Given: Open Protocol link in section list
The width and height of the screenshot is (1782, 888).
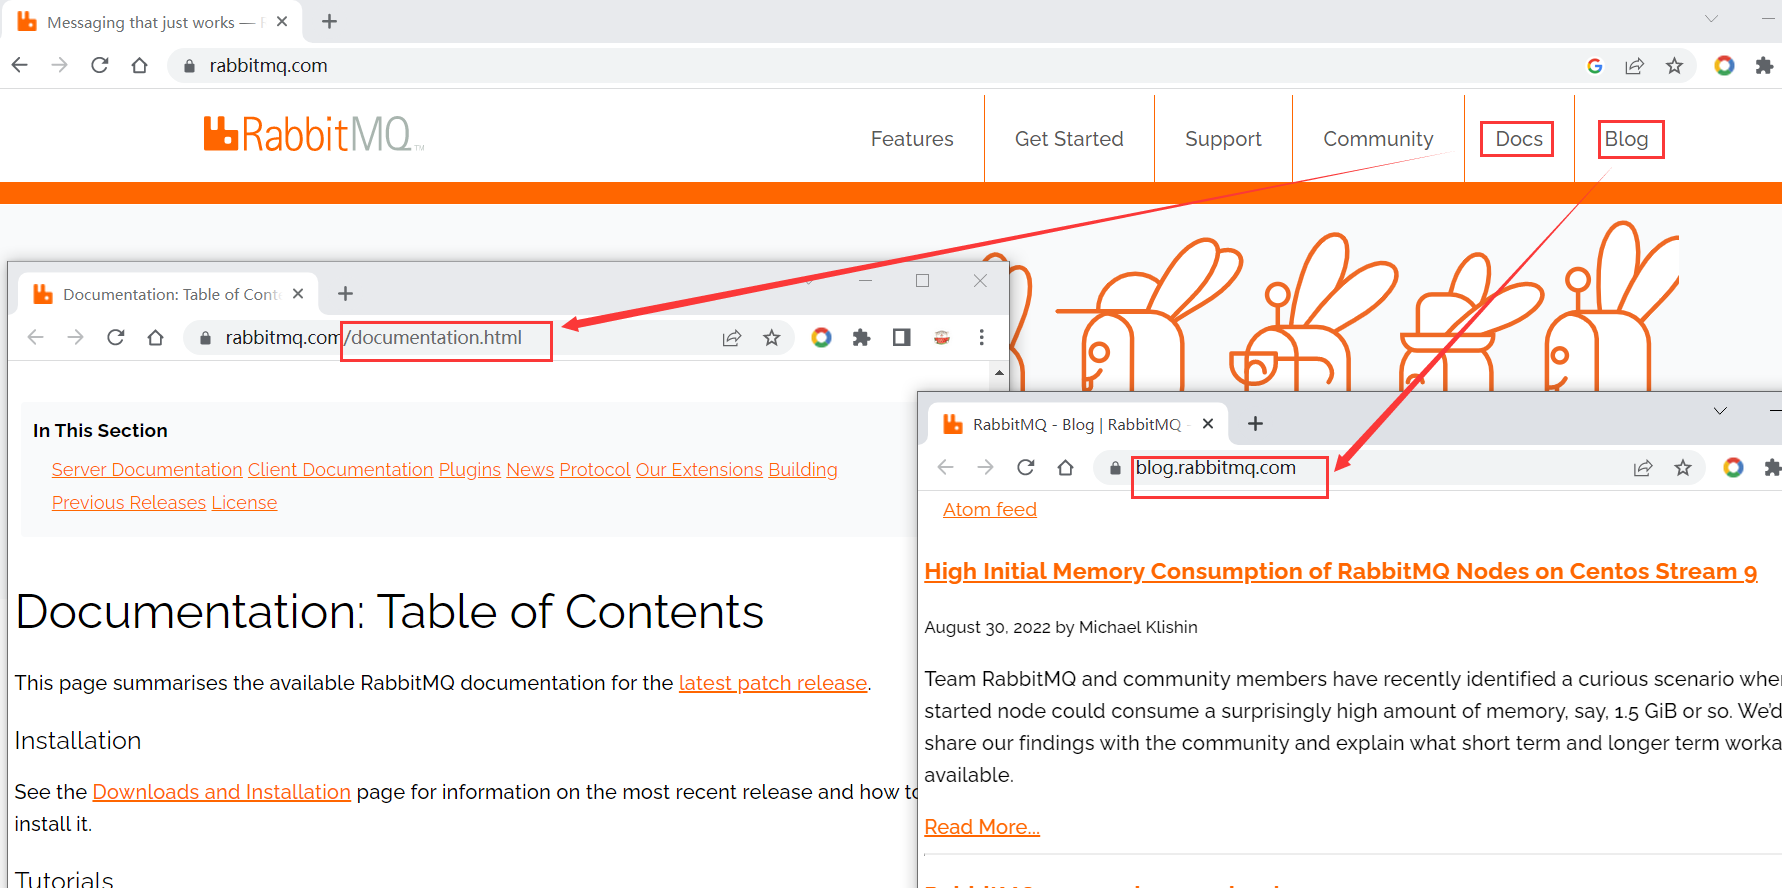Looking at the screenshot, I should coord(595,470).
